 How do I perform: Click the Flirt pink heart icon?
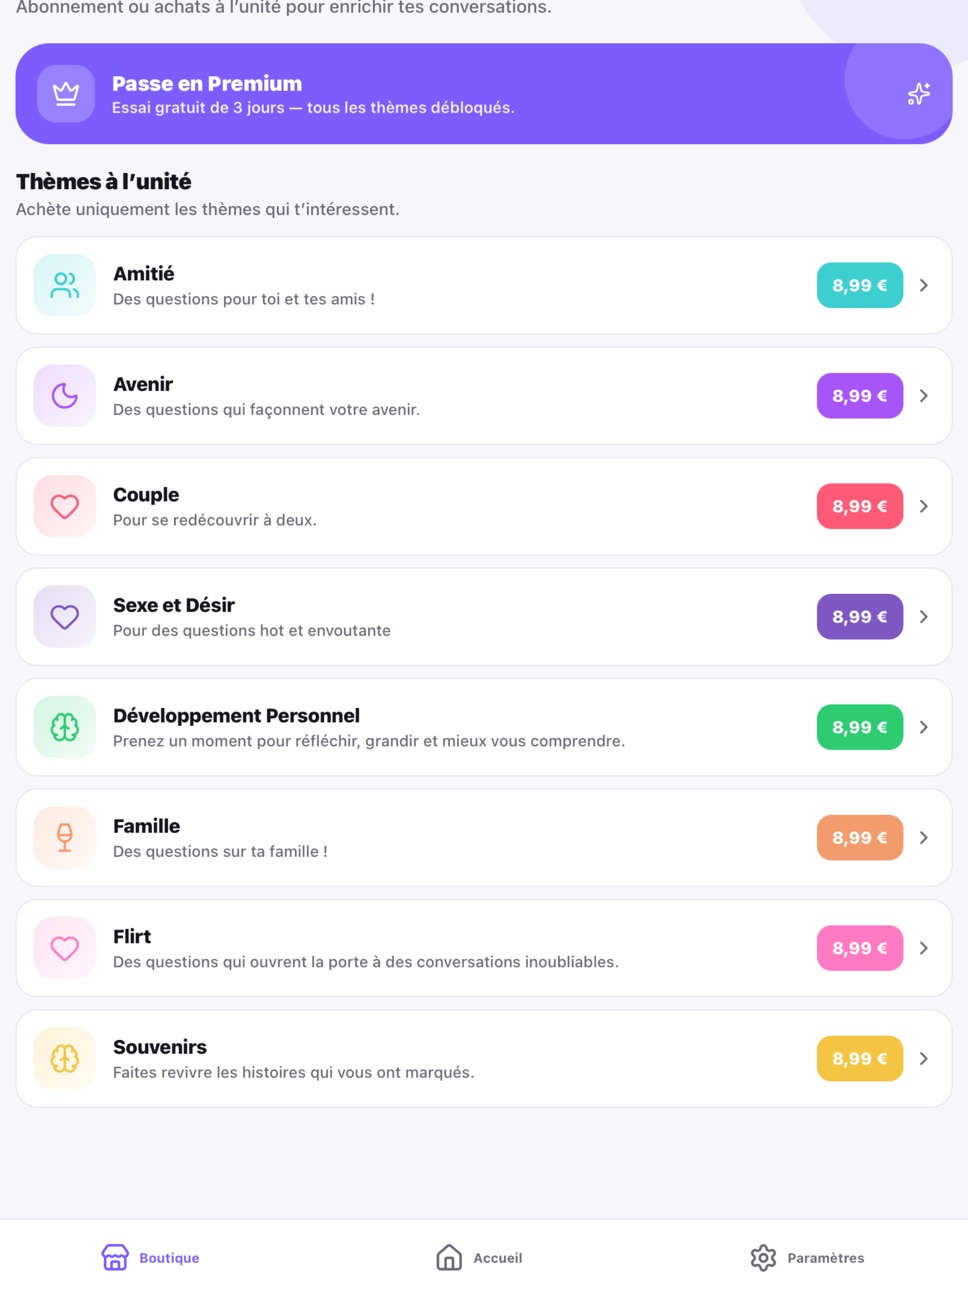65,948
